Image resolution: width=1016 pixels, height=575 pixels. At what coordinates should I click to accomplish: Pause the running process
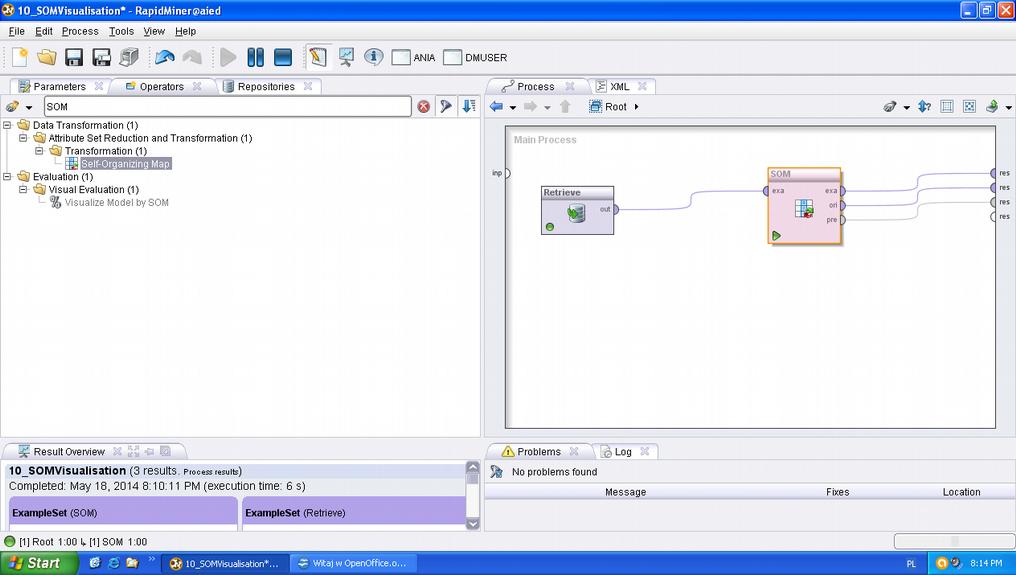click(256, 57)
